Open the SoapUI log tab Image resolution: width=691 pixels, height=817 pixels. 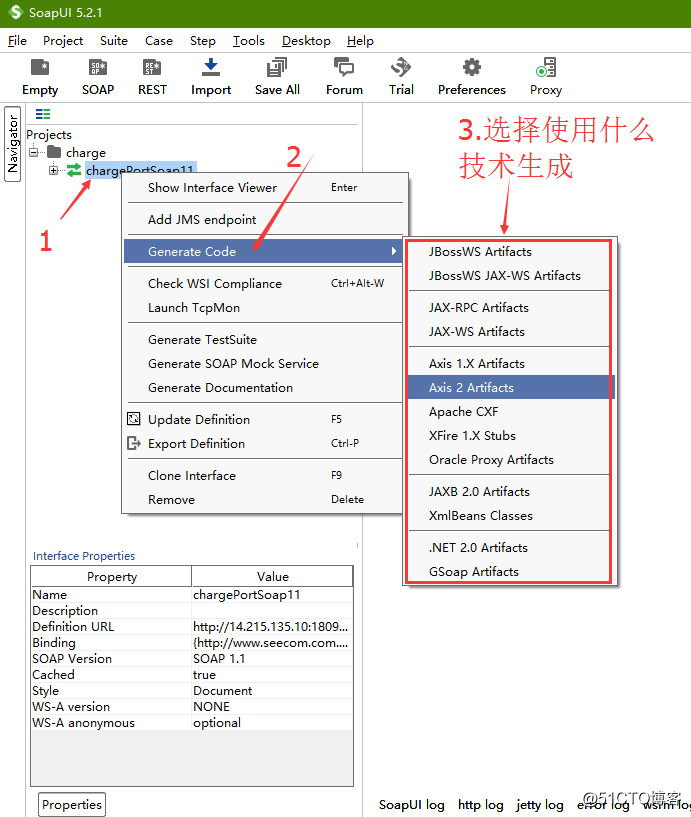coord(412,804)
